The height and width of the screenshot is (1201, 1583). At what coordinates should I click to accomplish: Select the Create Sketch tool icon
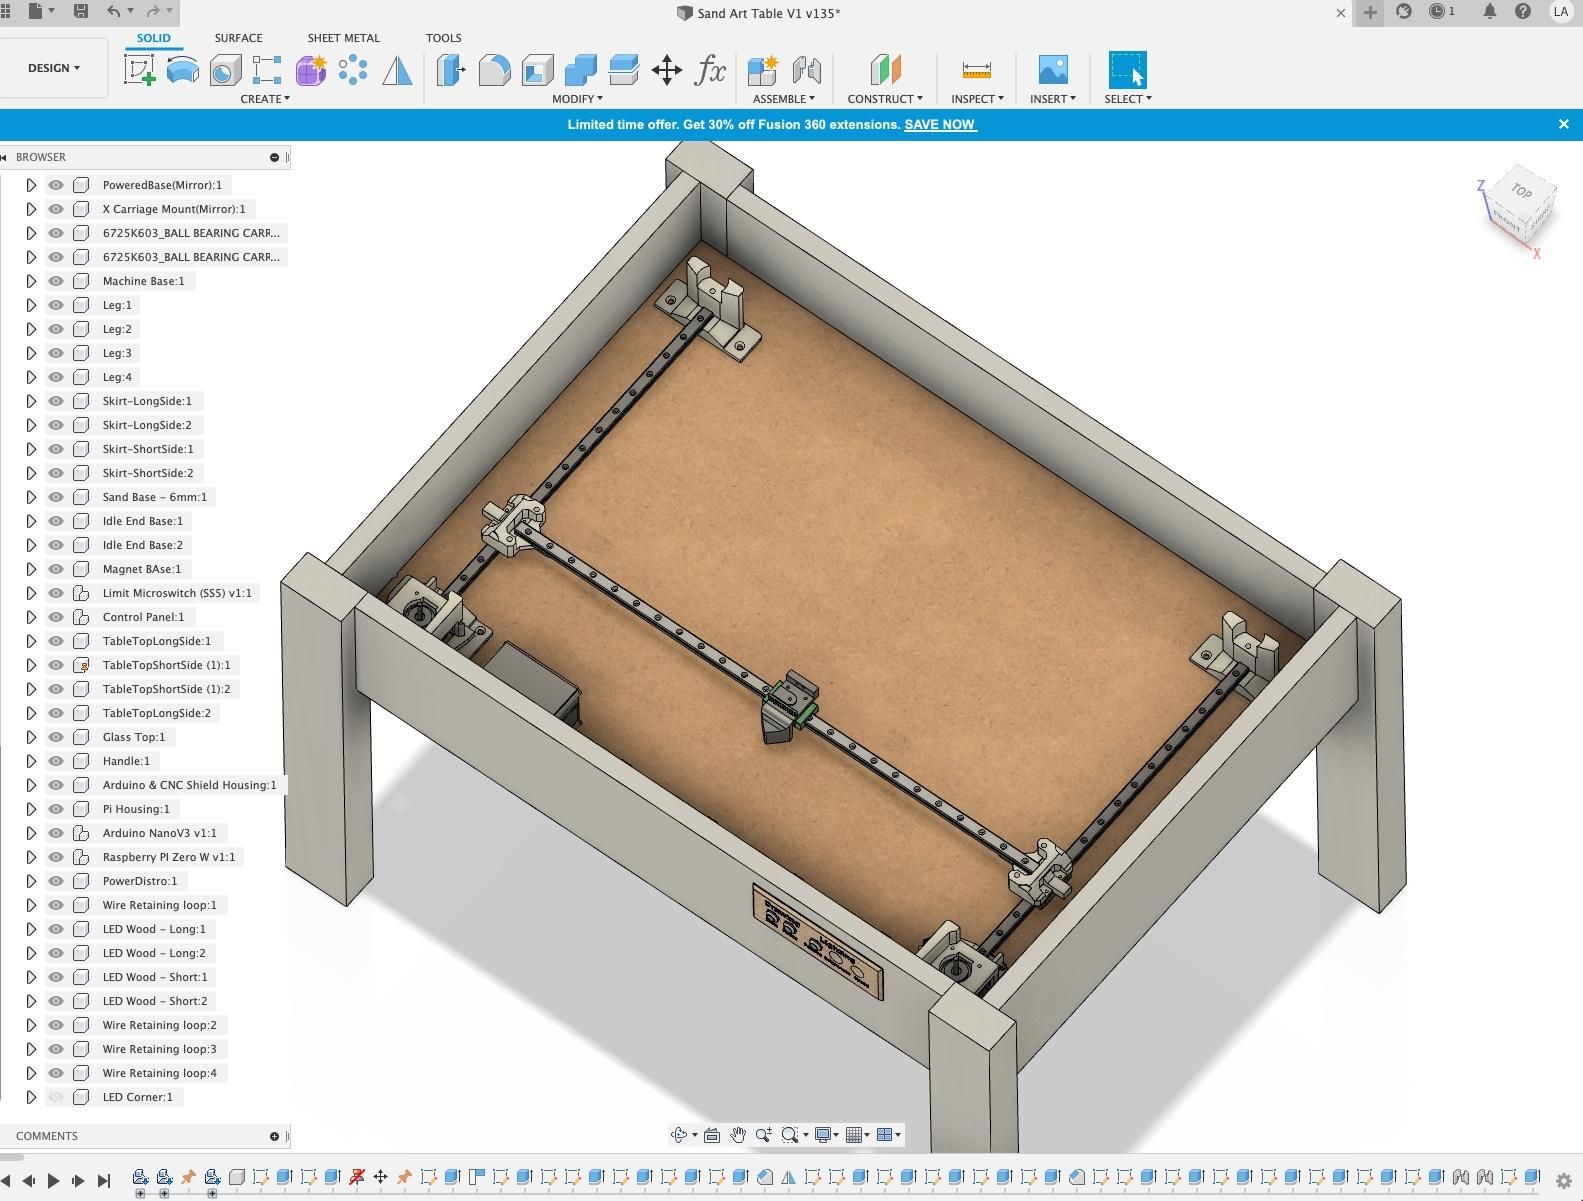(x=140, y=70)
